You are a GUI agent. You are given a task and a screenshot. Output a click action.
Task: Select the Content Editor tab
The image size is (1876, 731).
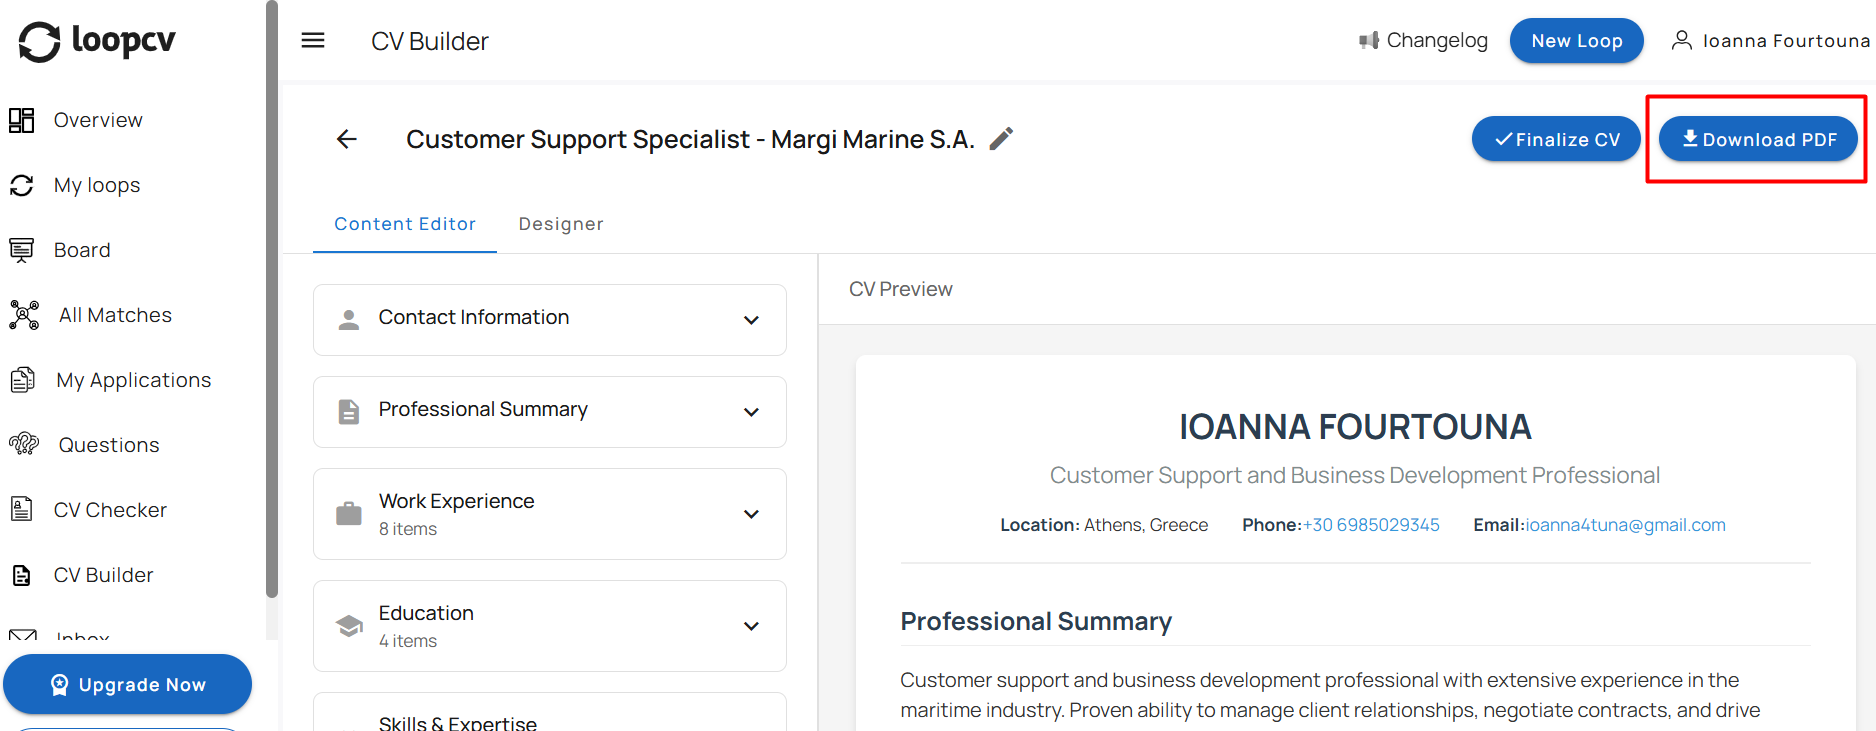click(x=404, y=224)
